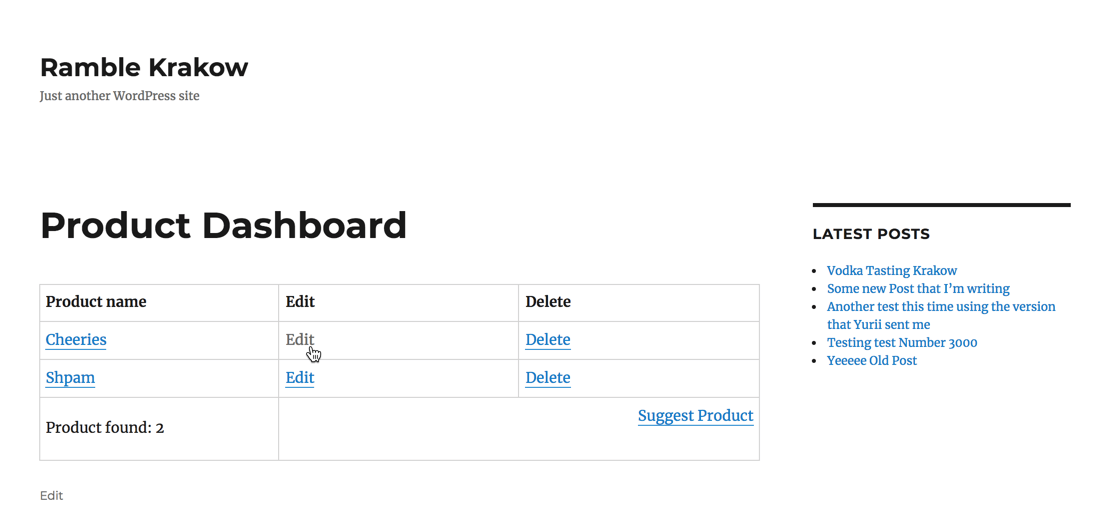
Task: Click the Delete column header
Action: (x=548, y=302)
